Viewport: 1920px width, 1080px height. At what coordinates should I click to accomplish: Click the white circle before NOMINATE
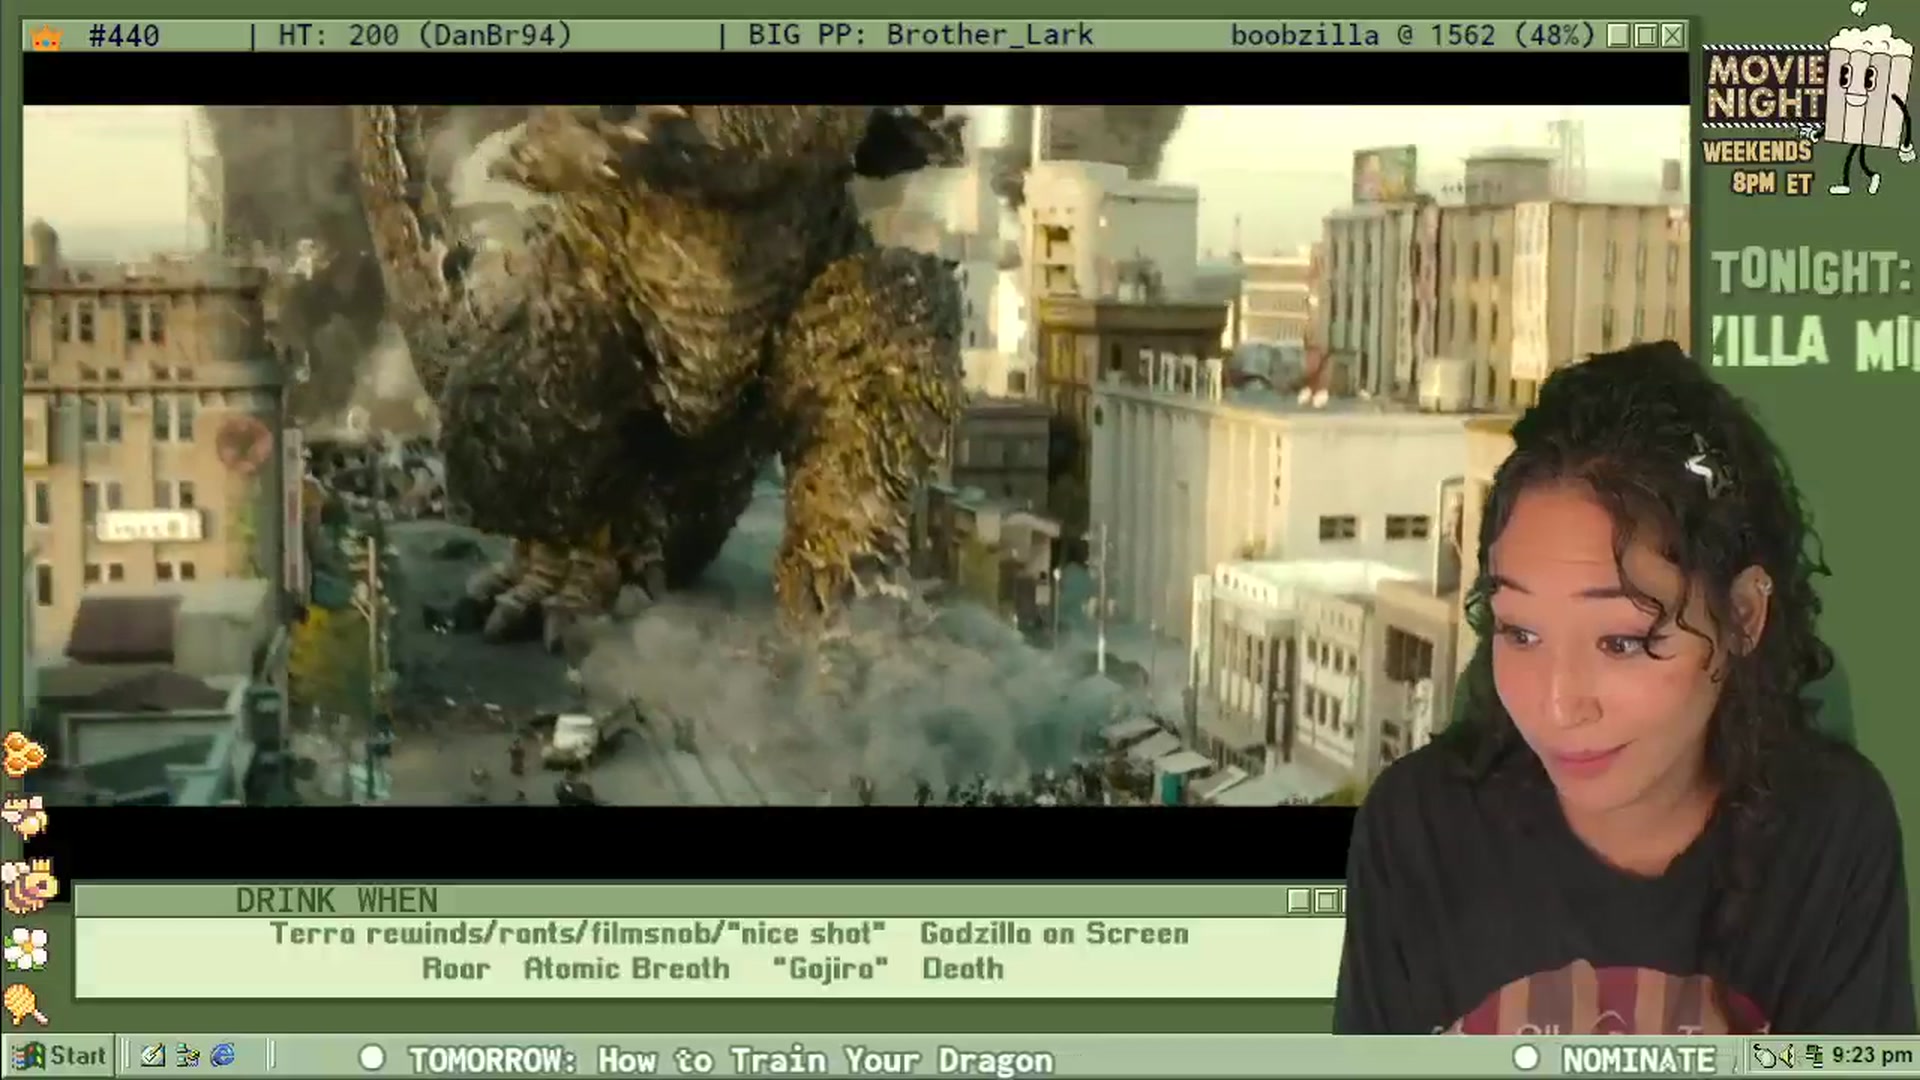click(1526, 1058)
